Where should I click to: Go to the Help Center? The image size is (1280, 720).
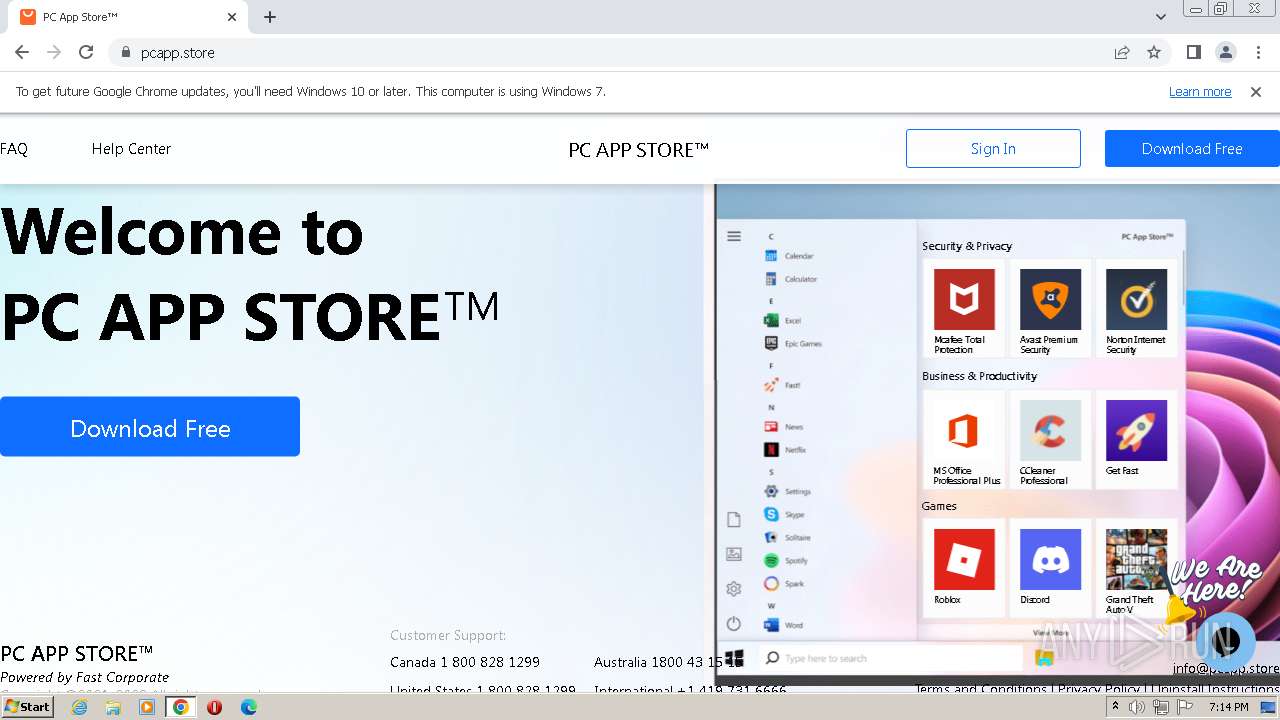[131, 149]
